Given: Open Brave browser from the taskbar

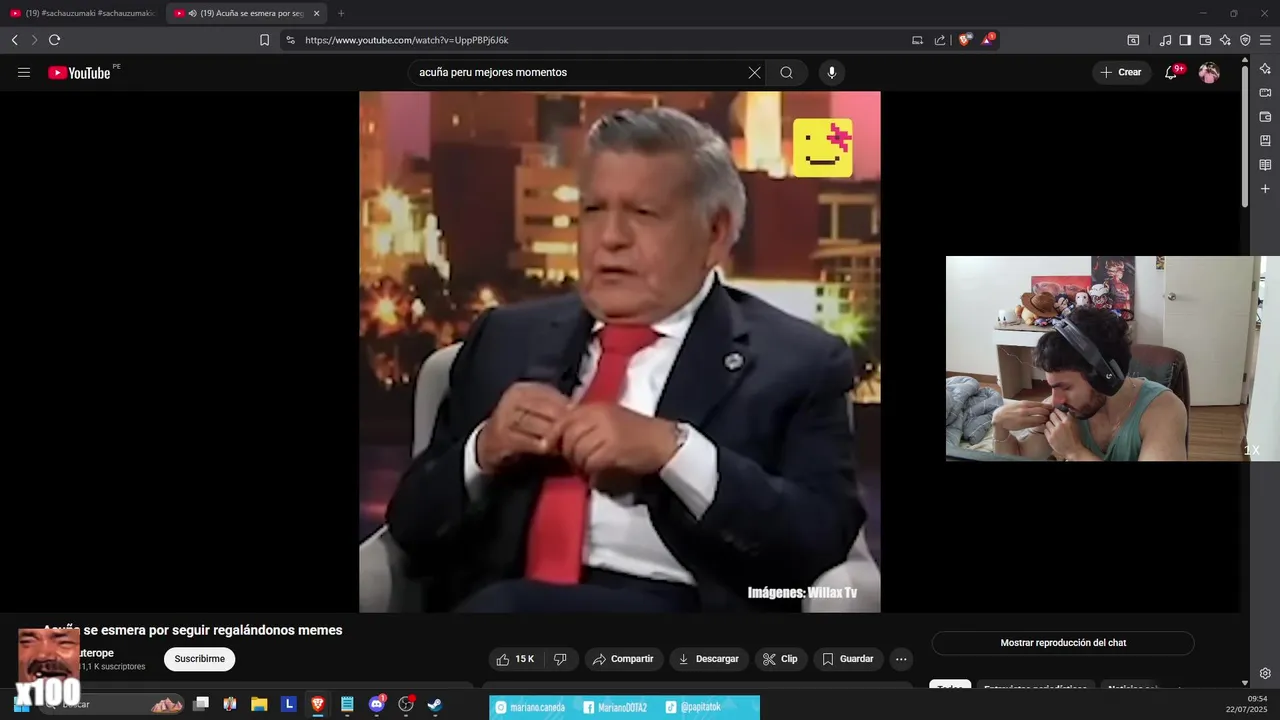Looking at the screenshot, I should point(318,704).
